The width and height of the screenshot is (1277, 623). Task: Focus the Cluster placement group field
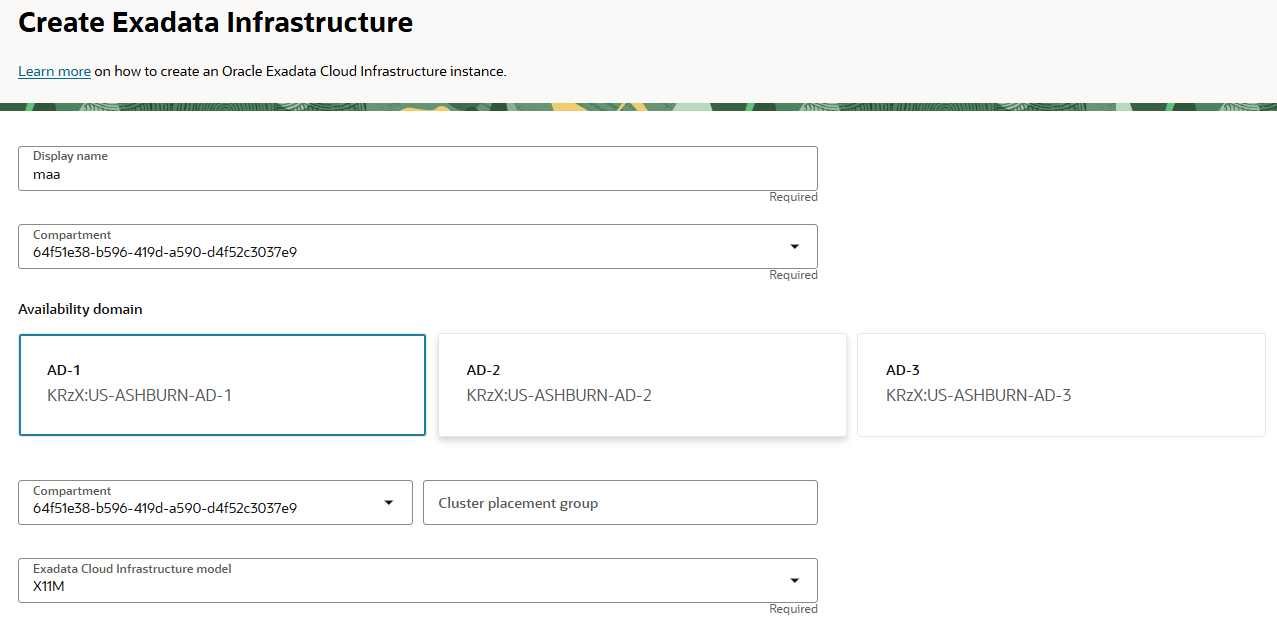pyautogui.click(x=620, y=503)
